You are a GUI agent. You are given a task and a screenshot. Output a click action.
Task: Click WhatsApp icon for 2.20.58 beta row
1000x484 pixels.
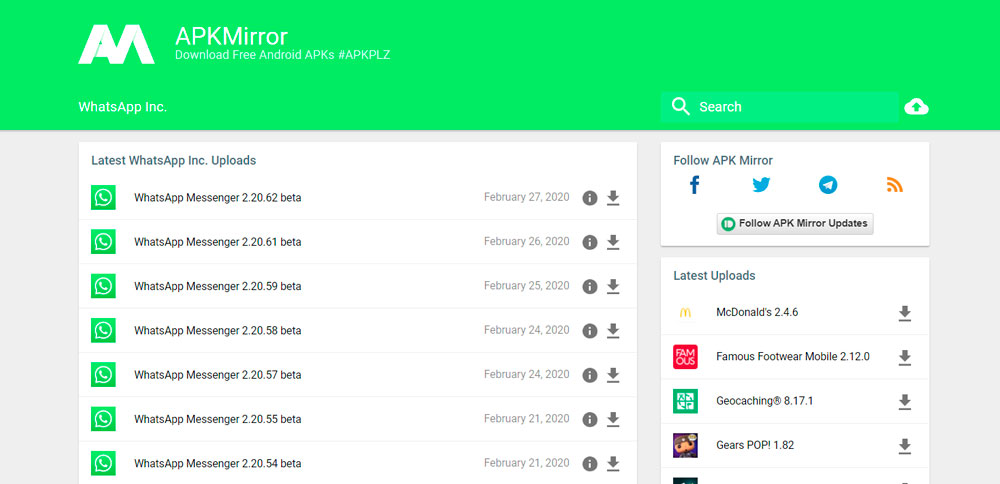click(x=103, y=330)
